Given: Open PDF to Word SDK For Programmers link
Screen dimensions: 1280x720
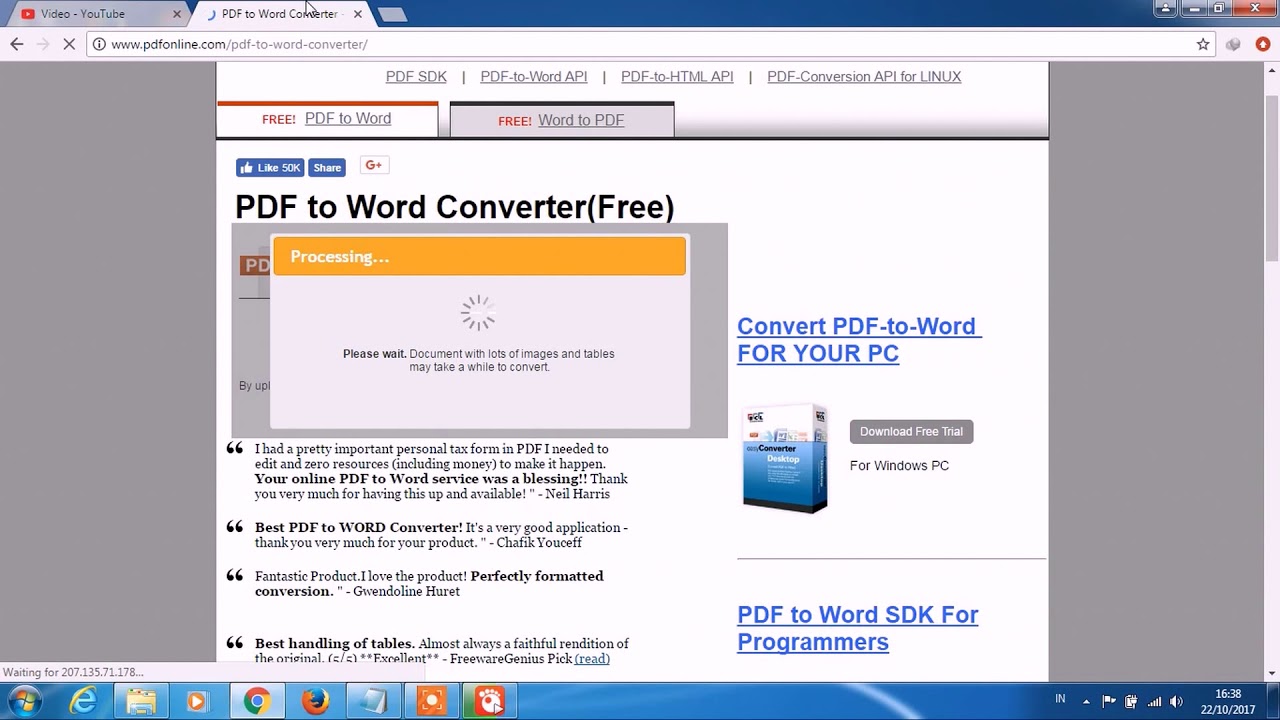Looking at the screenshot, I should pyautogui.click(x=857, y=628).
